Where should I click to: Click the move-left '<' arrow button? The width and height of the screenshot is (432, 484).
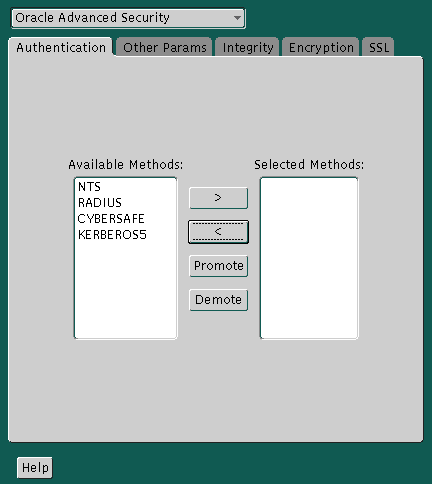218,232
